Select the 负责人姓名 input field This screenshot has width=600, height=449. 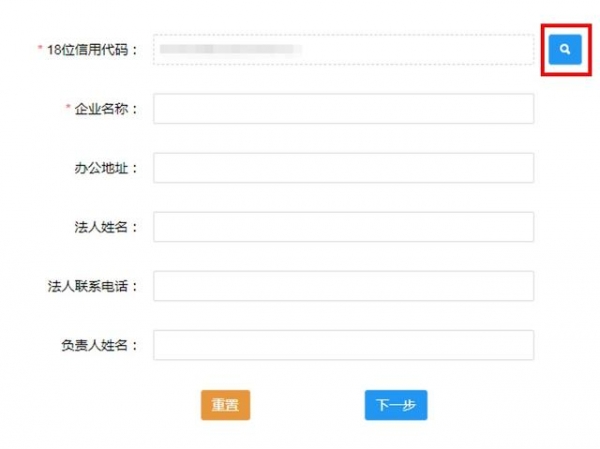click(x=343, y=345)
